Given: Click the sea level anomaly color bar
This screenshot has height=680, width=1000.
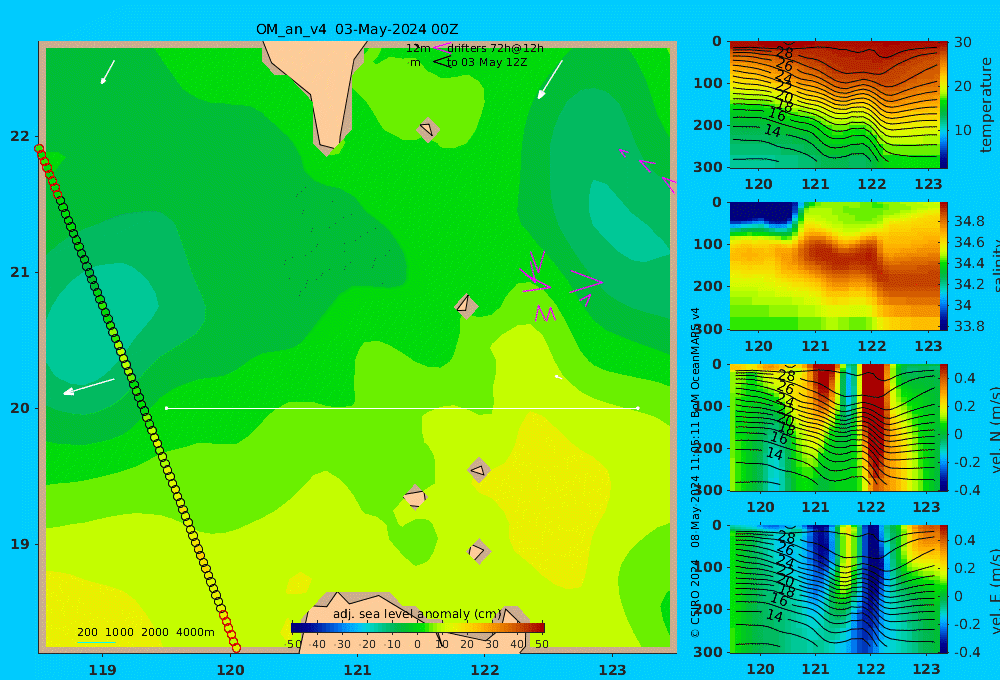Looking at the screenshot, I should (x=418, y=628).
